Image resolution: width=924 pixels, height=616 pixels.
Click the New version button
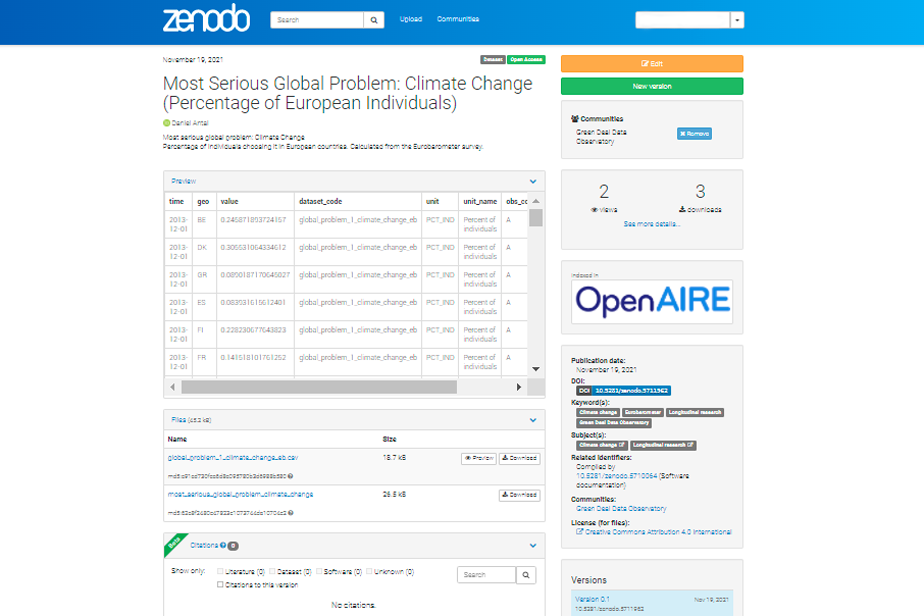click(651, 86)
